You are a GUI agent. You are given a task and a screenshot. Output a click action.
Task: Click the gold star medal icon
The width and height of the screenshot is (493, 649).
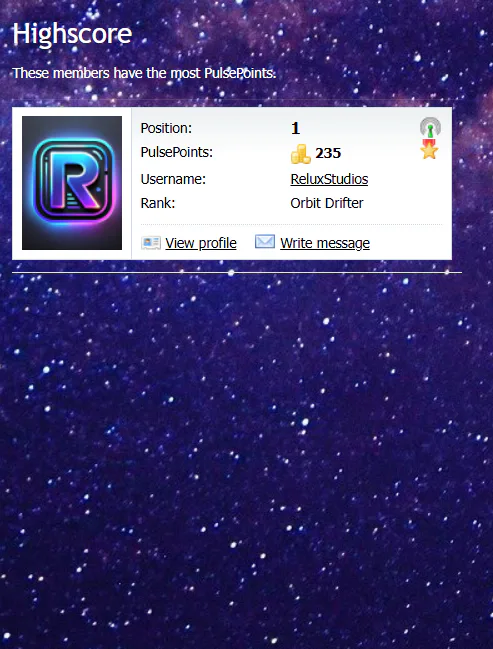click(x=429, y=149)
